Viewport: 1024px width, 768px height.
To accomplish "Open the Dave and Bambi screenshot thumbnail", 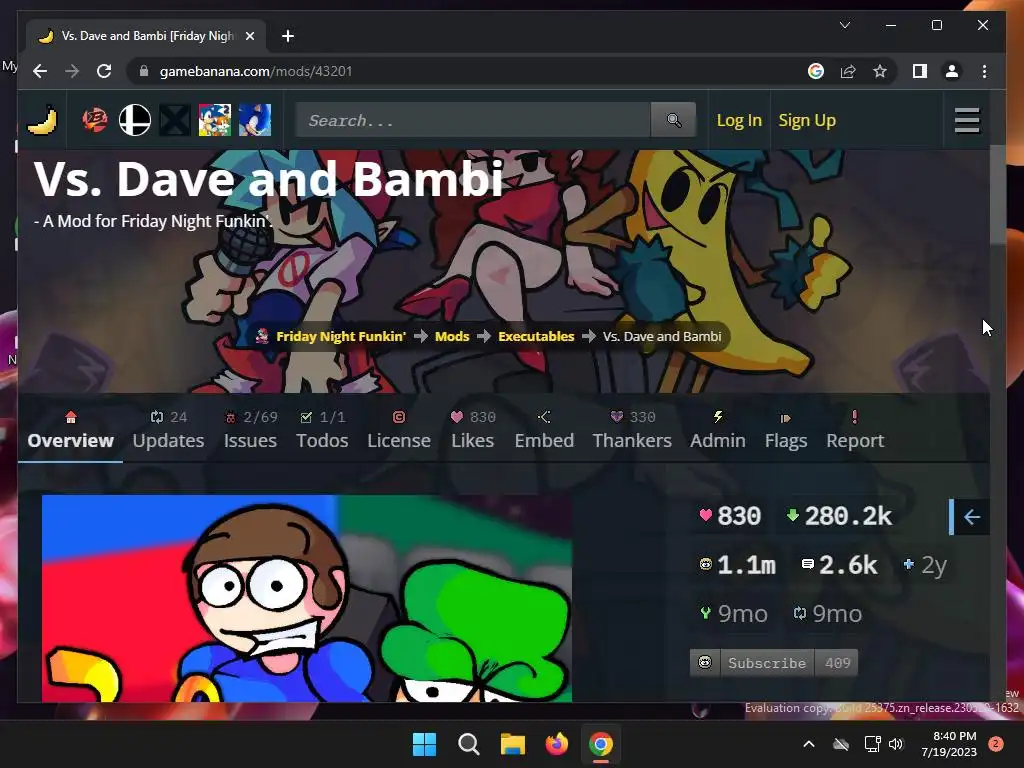I will pos(307,598).
